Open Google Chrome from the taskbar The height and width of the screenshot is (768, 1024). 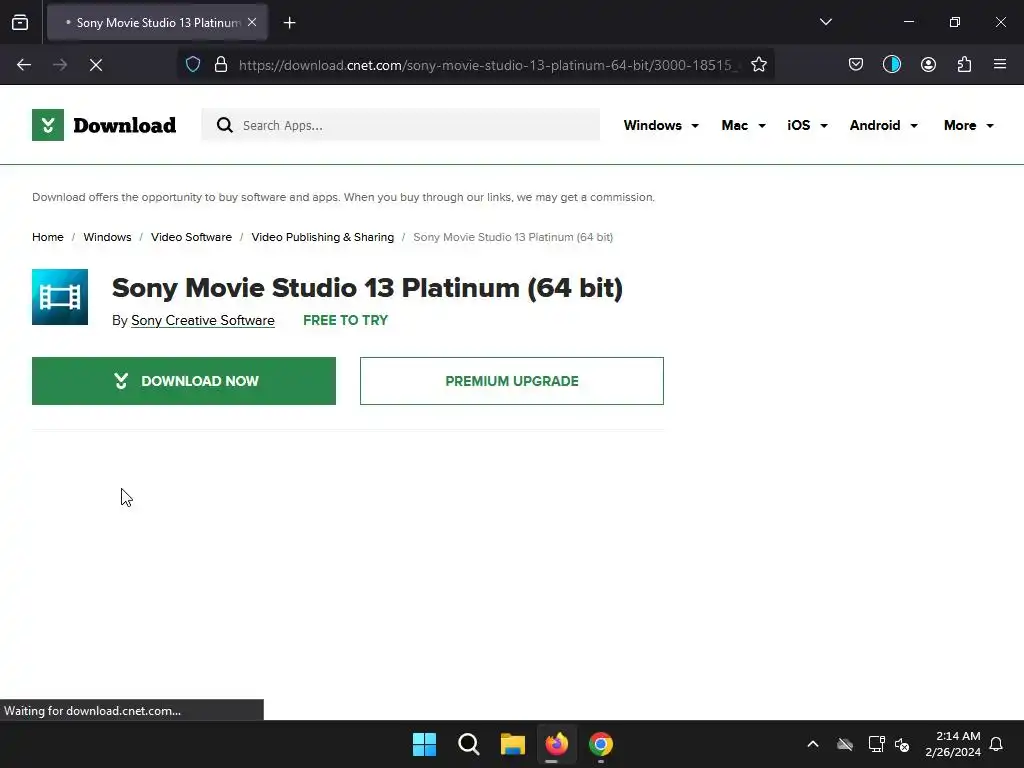coord(601,744)
